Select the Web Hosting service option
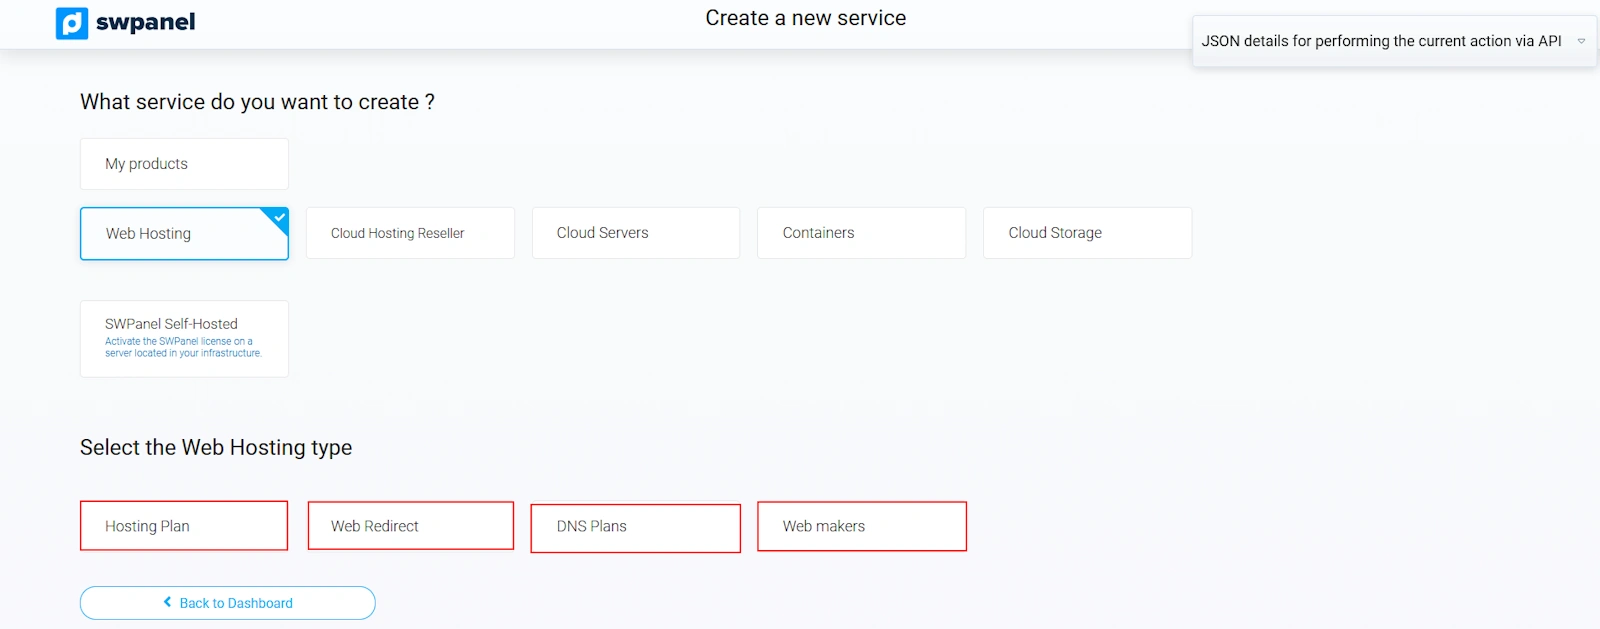Image resolution: width=1600 pixels, height=629 pixels. click(184, 234)
